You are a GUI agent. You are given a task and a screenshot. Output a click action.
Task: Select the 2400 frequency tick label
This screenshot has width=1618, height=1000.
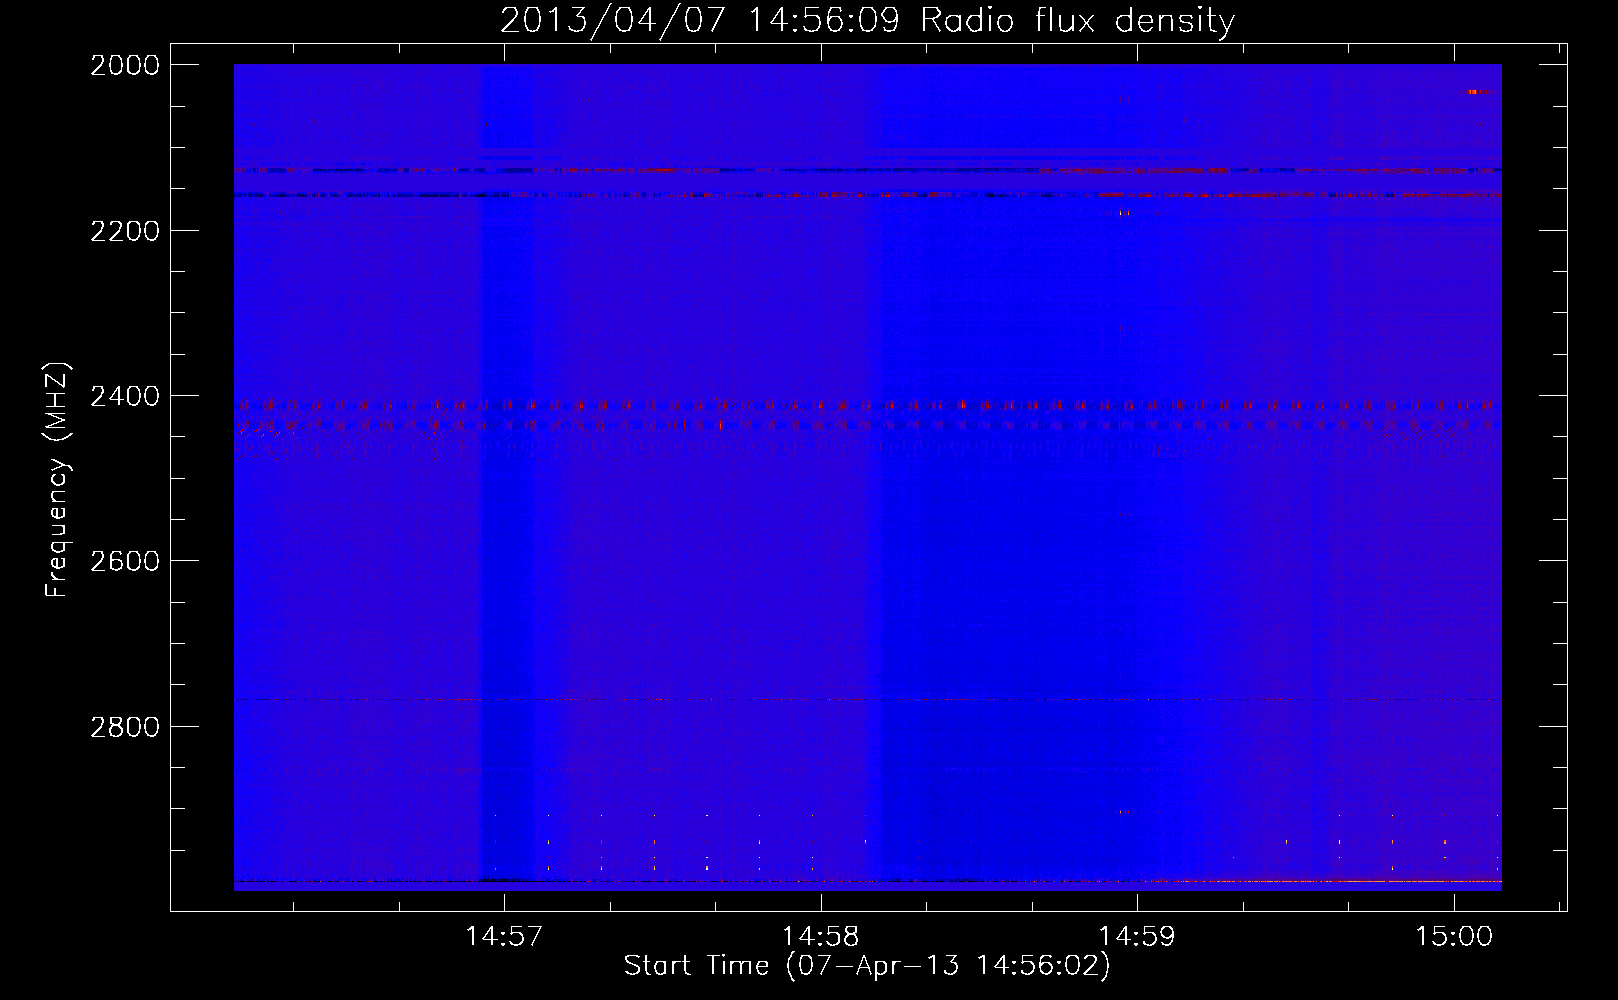[x=125, y=396]
